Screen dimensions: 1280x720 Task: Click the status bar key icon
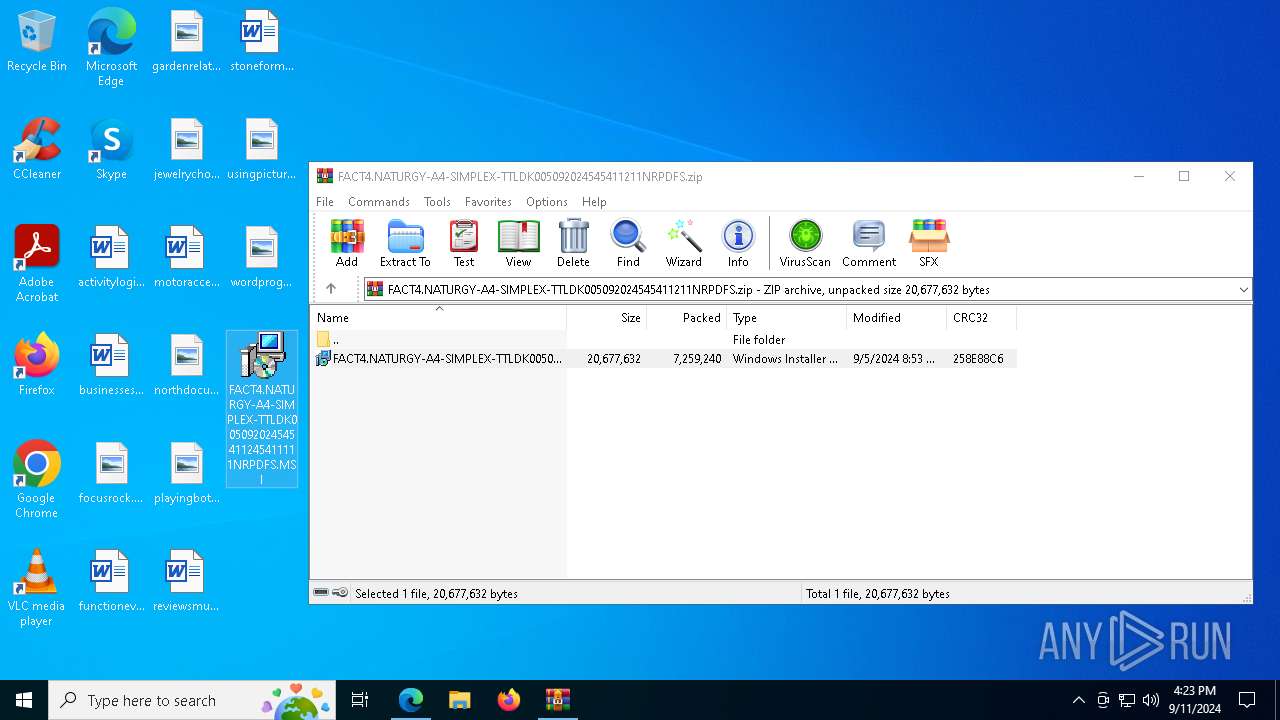[340, 593]
